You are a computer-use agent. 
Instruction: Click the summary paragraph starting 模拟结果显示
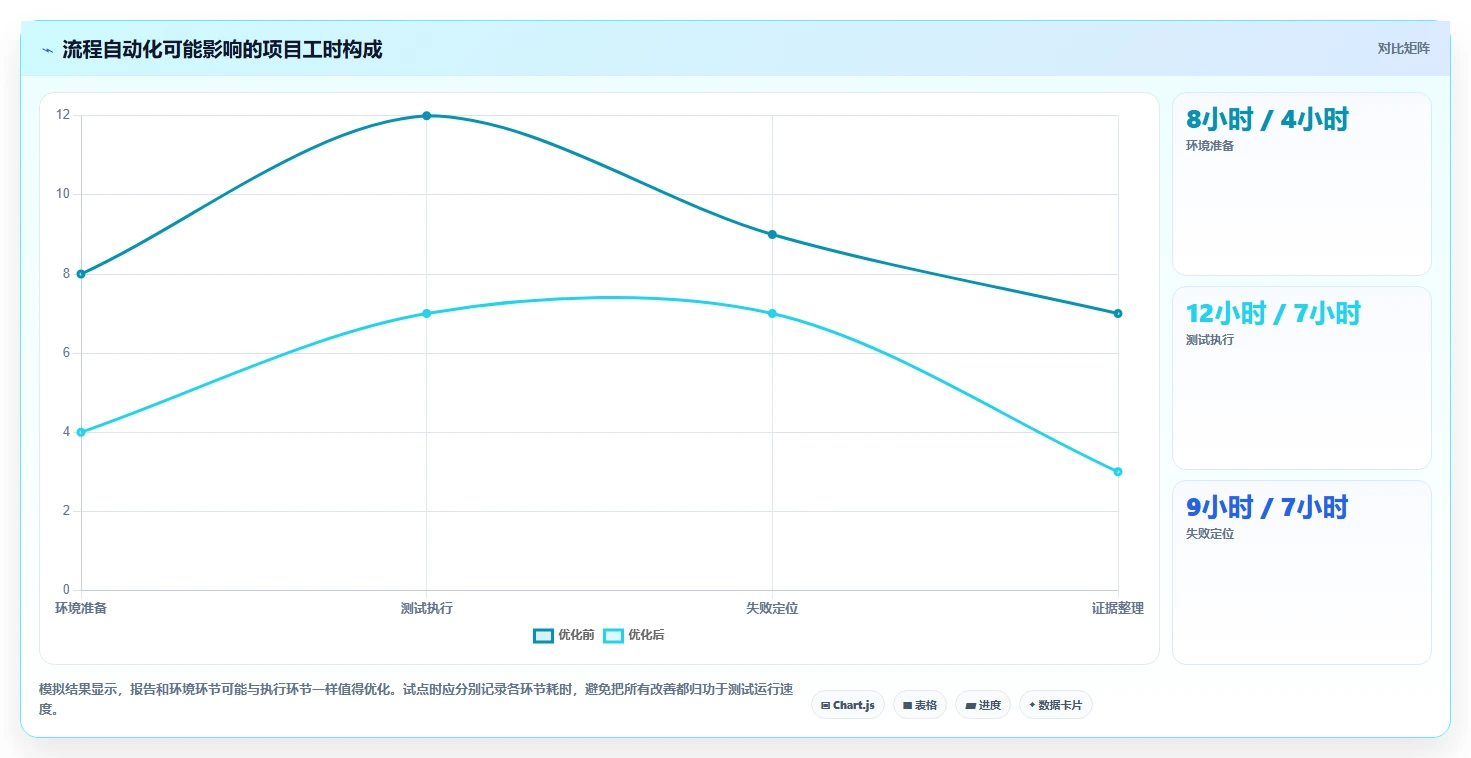click(x=416, y=699)
